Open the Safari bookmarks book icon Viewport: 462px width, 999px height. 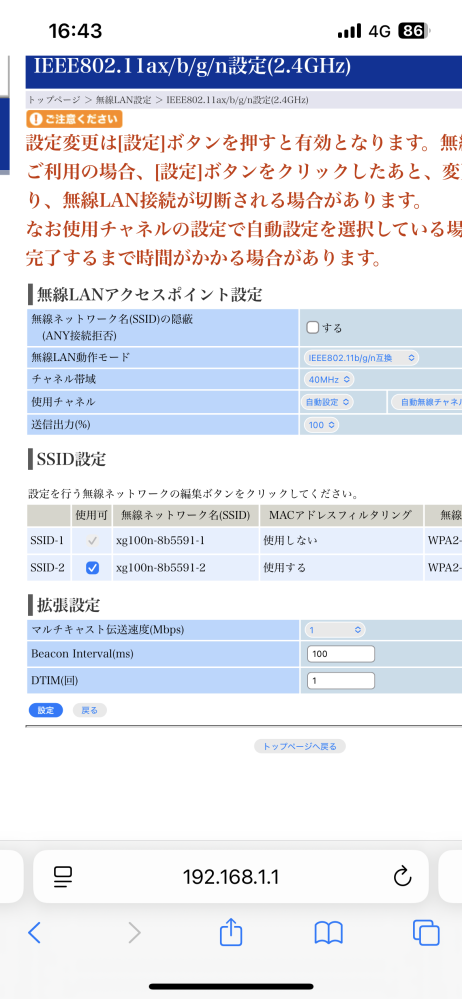[x=329, y=933]
